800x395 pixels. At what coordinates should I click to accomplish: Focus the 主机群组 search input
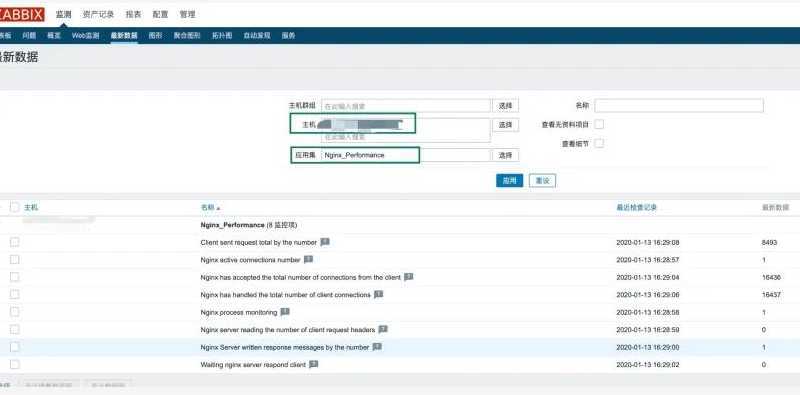coord(406,106)
